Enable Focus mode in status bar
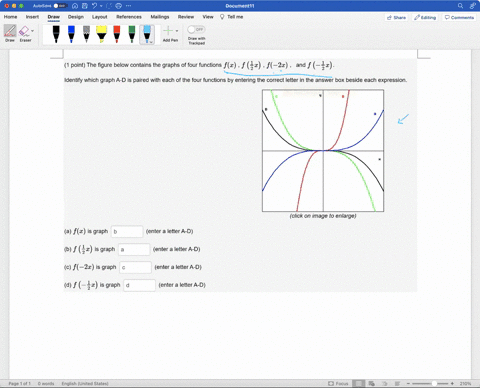Viewport: 480px width, 388px height. (x=338, y=384)
